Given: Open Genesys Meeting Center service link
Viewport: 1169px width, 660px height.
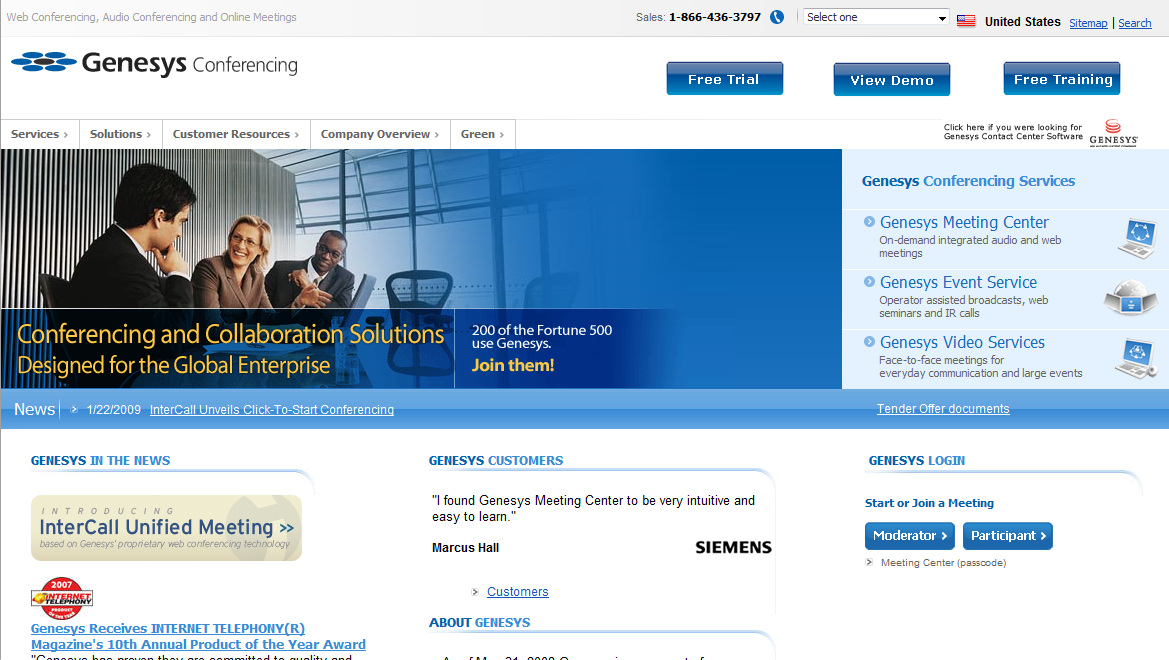Looking at the screenshot, I should [964, 222].
